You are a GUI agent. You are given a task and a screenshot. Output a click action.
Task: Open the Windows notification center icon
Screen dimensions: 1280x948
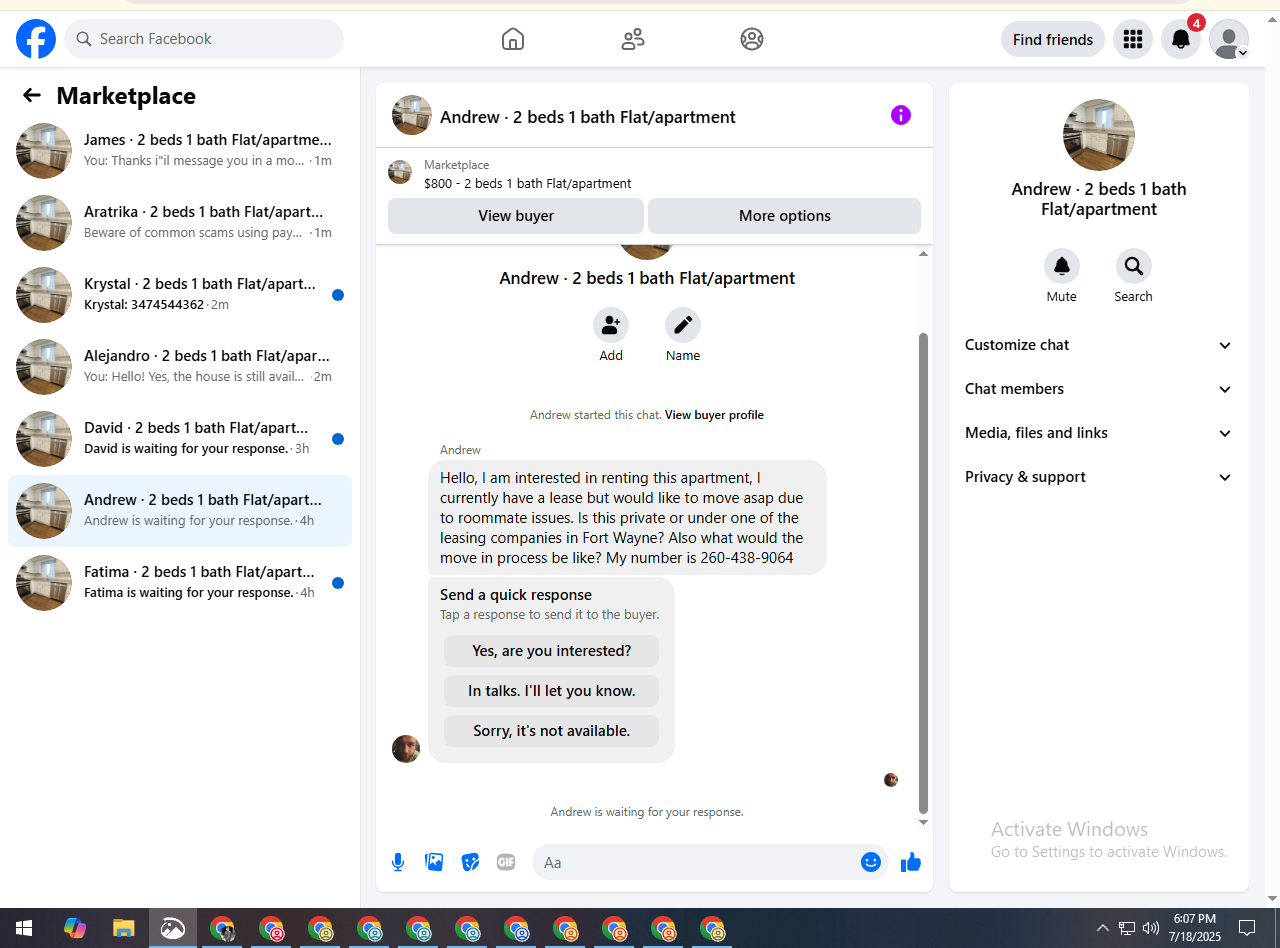pyautogui.click(x=1247, y=928)
